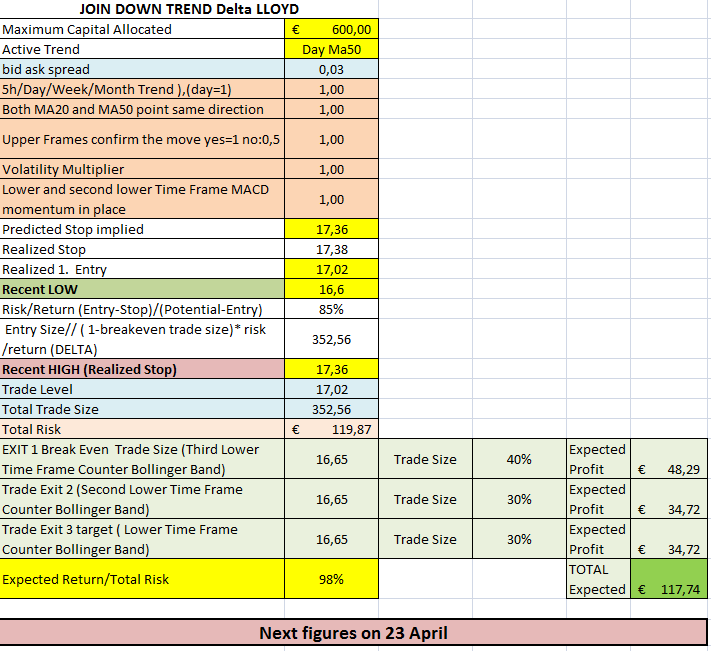711x651 pixels.
Task: Click the 1,00 value beside MACD momentum row
Action: click(331, 199)
